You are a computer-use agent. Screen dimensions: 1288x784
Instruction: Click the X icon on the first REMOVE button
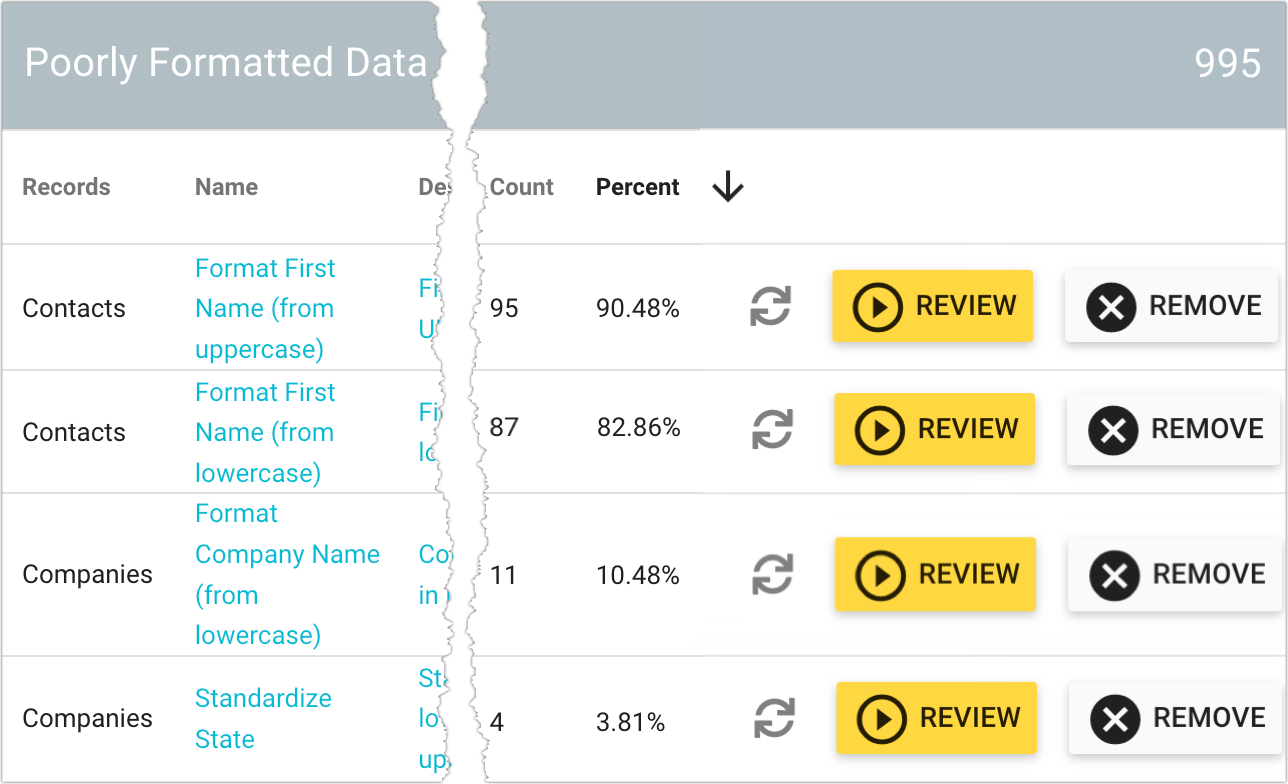[x=1112, y=305]
